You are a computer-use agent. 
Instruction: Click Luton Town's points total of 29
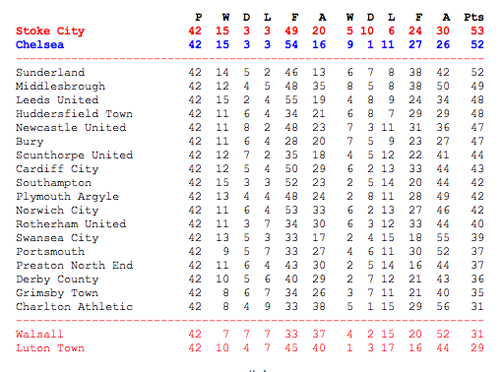[x=477, y=348]
